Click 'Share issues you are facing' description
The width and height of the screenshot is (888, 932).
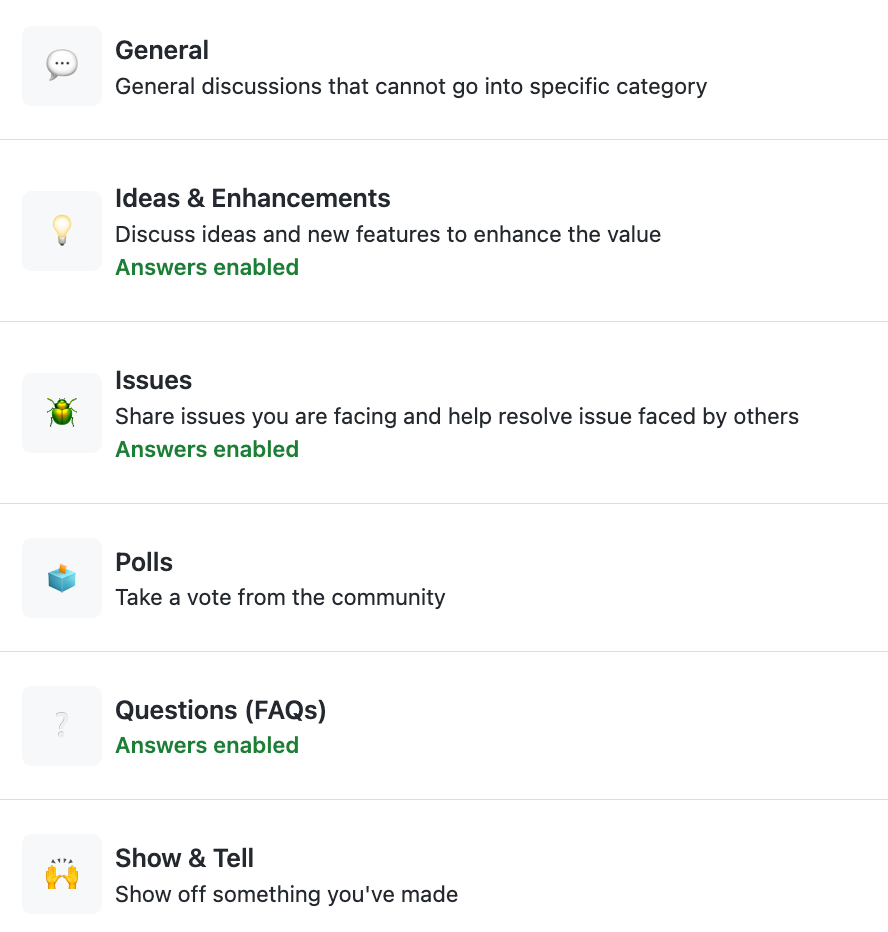pos(457,416)
